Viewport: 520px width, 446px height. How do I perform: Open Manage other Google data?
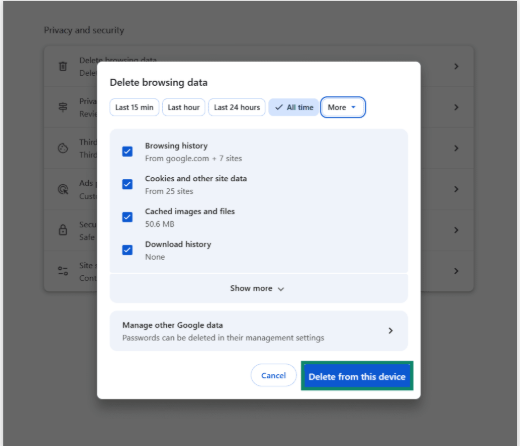pyautogui.click(x=259, y=331)
